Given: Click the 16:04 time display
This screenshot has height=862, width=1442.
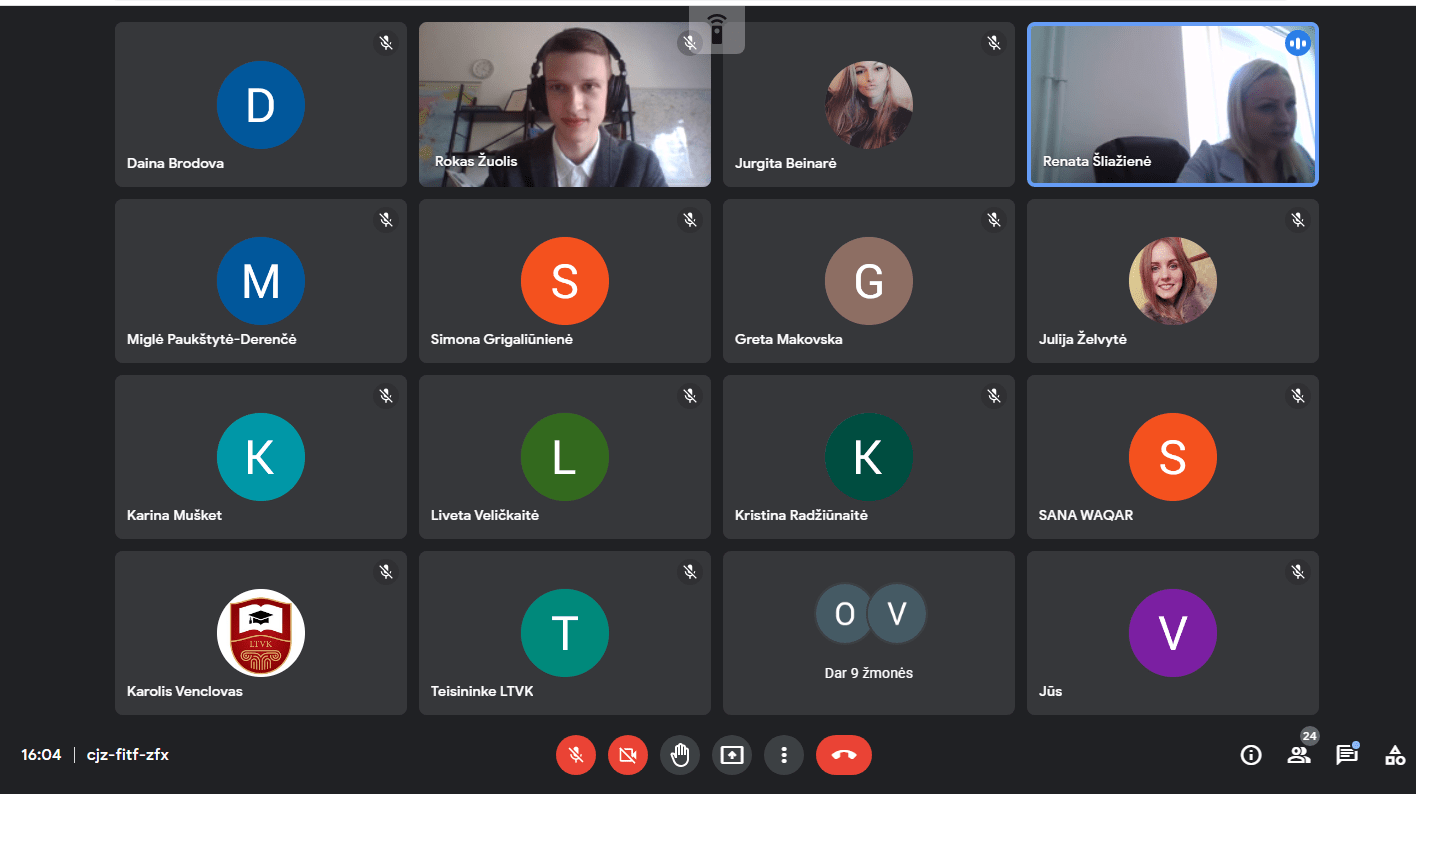Looking at the screenshot, I should [x=41, y=755].
